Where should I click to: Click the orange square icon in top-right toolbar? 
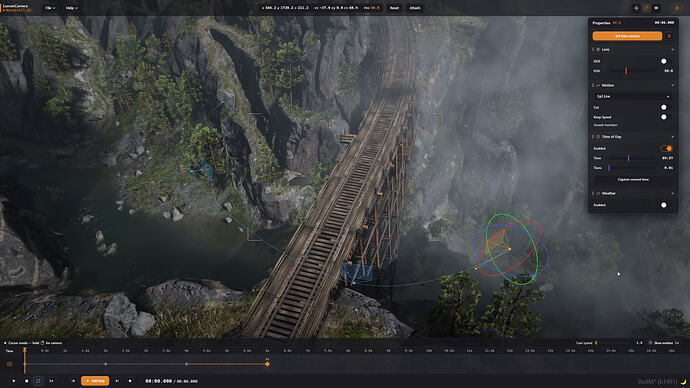coord(646,8)
